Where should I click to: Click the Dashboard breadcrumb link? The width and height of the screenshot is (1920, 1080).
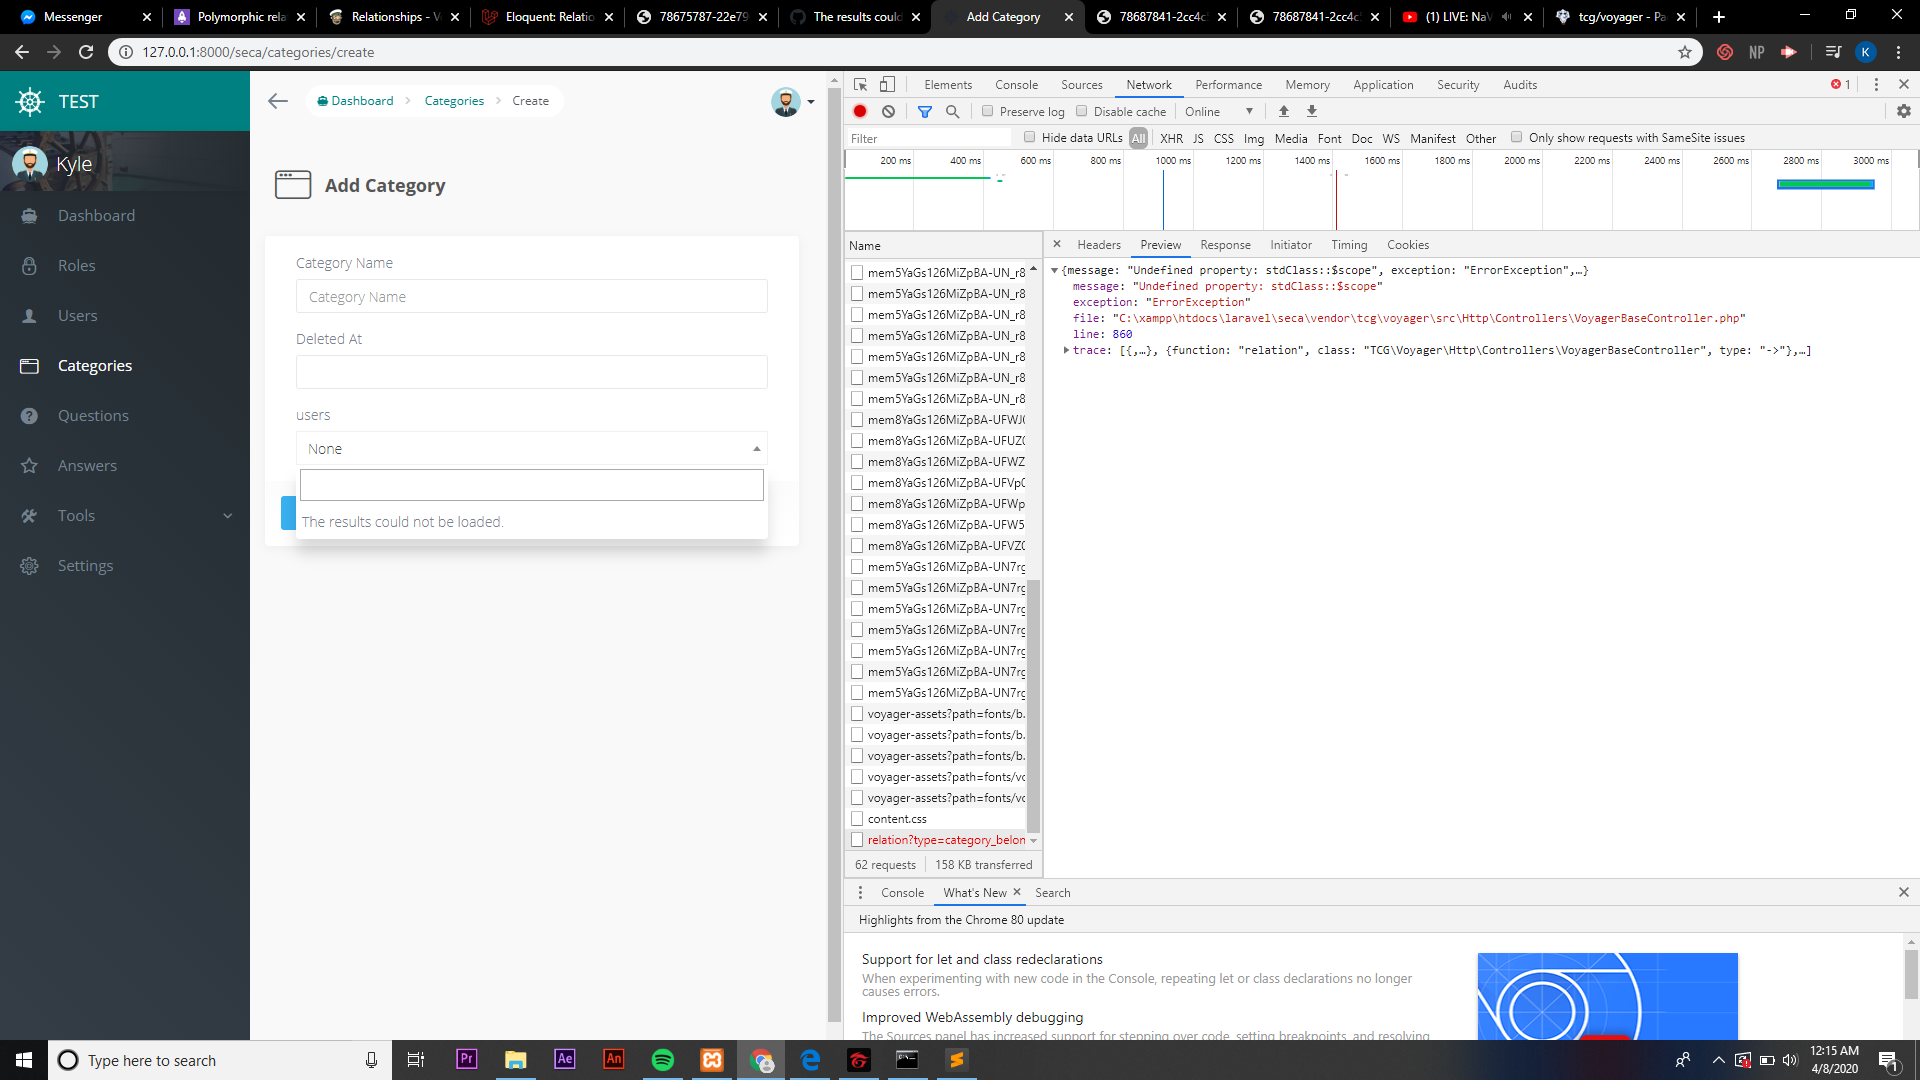click(x=363, y=100)
